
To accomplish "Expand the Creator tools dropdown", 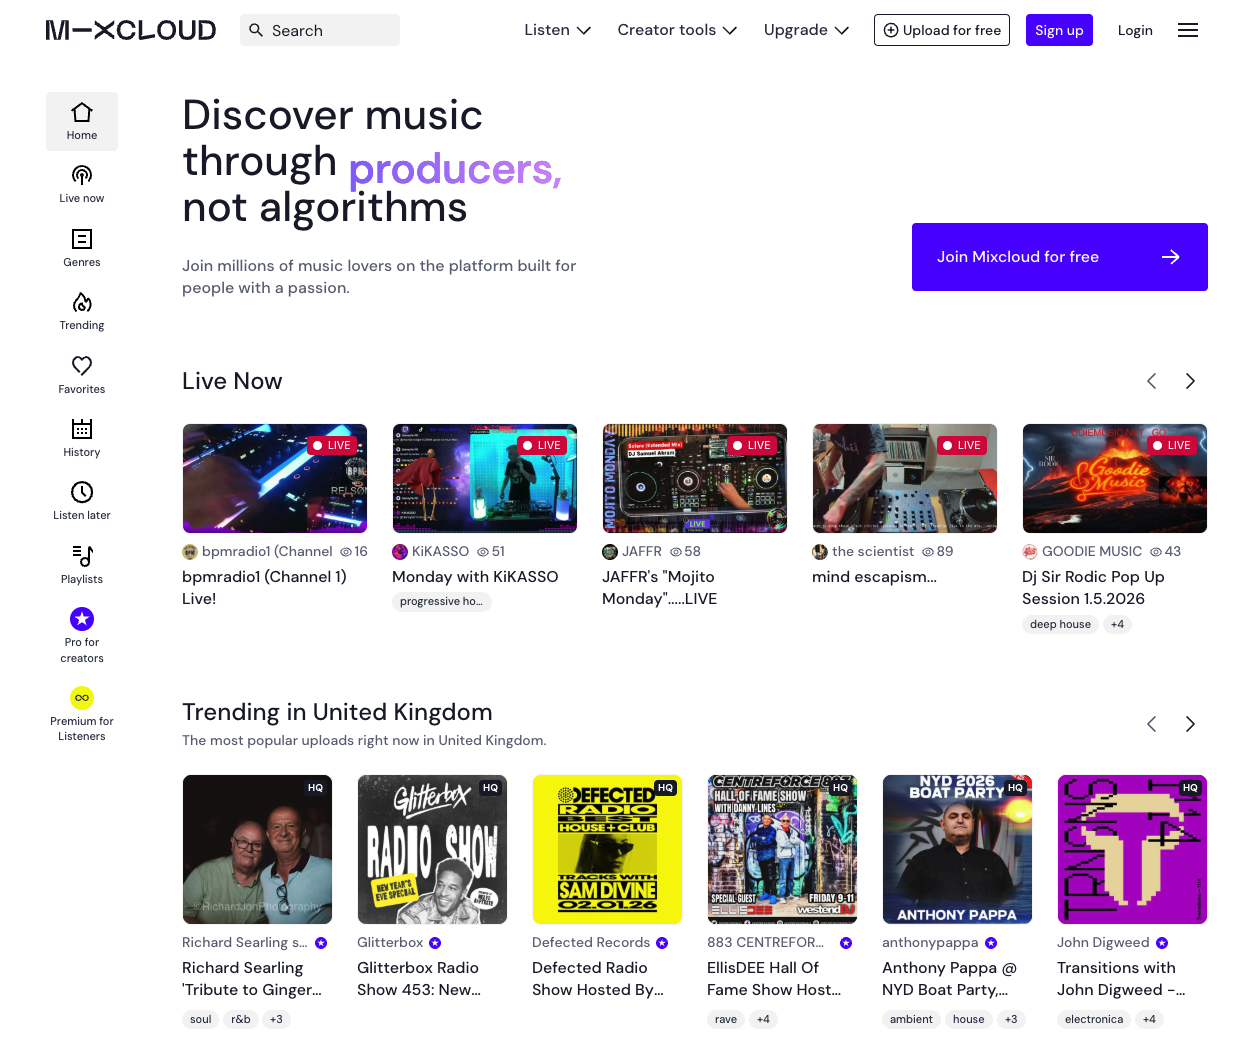I will (x=677, y=30).
